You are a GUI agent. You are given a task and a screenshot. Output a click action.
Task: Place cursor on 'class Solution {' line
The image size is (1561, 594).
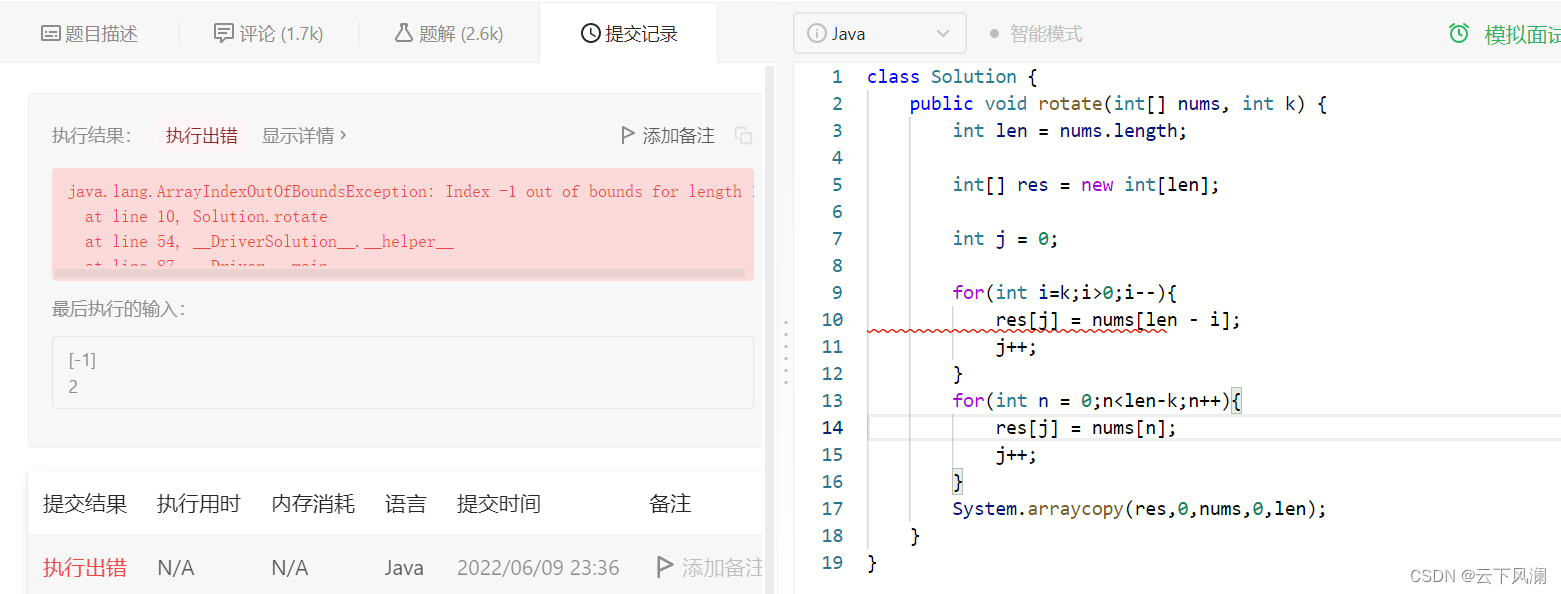[952, 76]
